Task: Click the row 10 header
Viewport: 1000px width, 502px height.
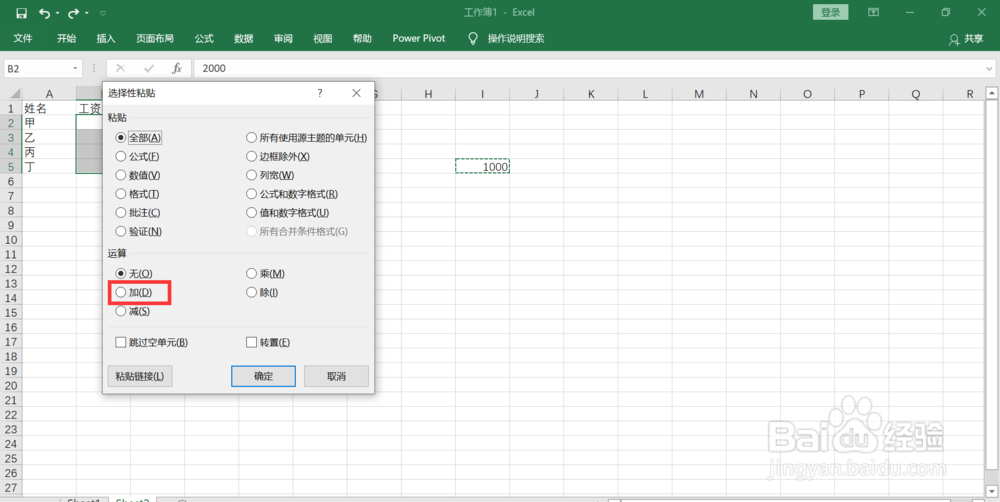Action: pos(11,240)
